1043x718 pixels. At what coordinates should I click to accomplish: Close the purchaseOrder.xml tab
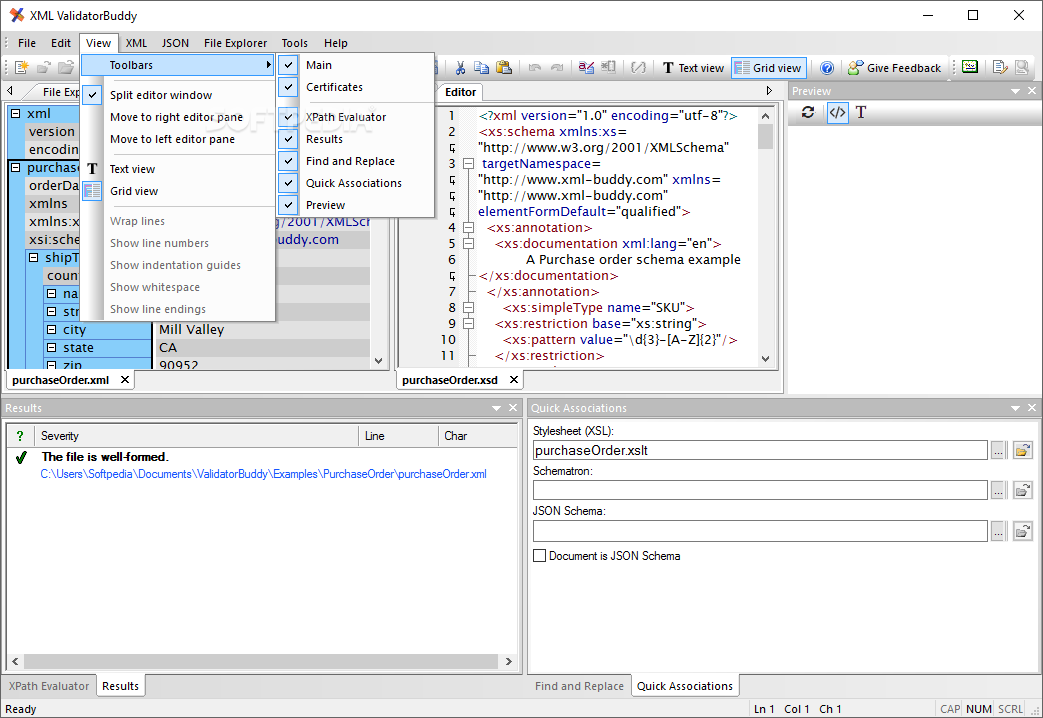click(x=124, y=380)
